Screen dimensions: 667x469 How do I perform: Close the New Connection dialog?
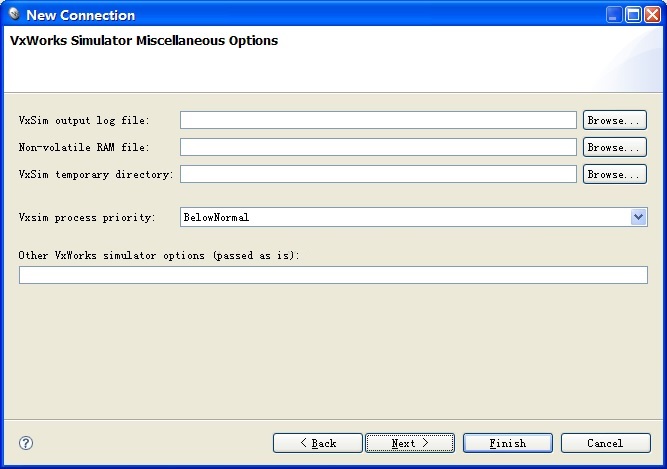[652, 15]
